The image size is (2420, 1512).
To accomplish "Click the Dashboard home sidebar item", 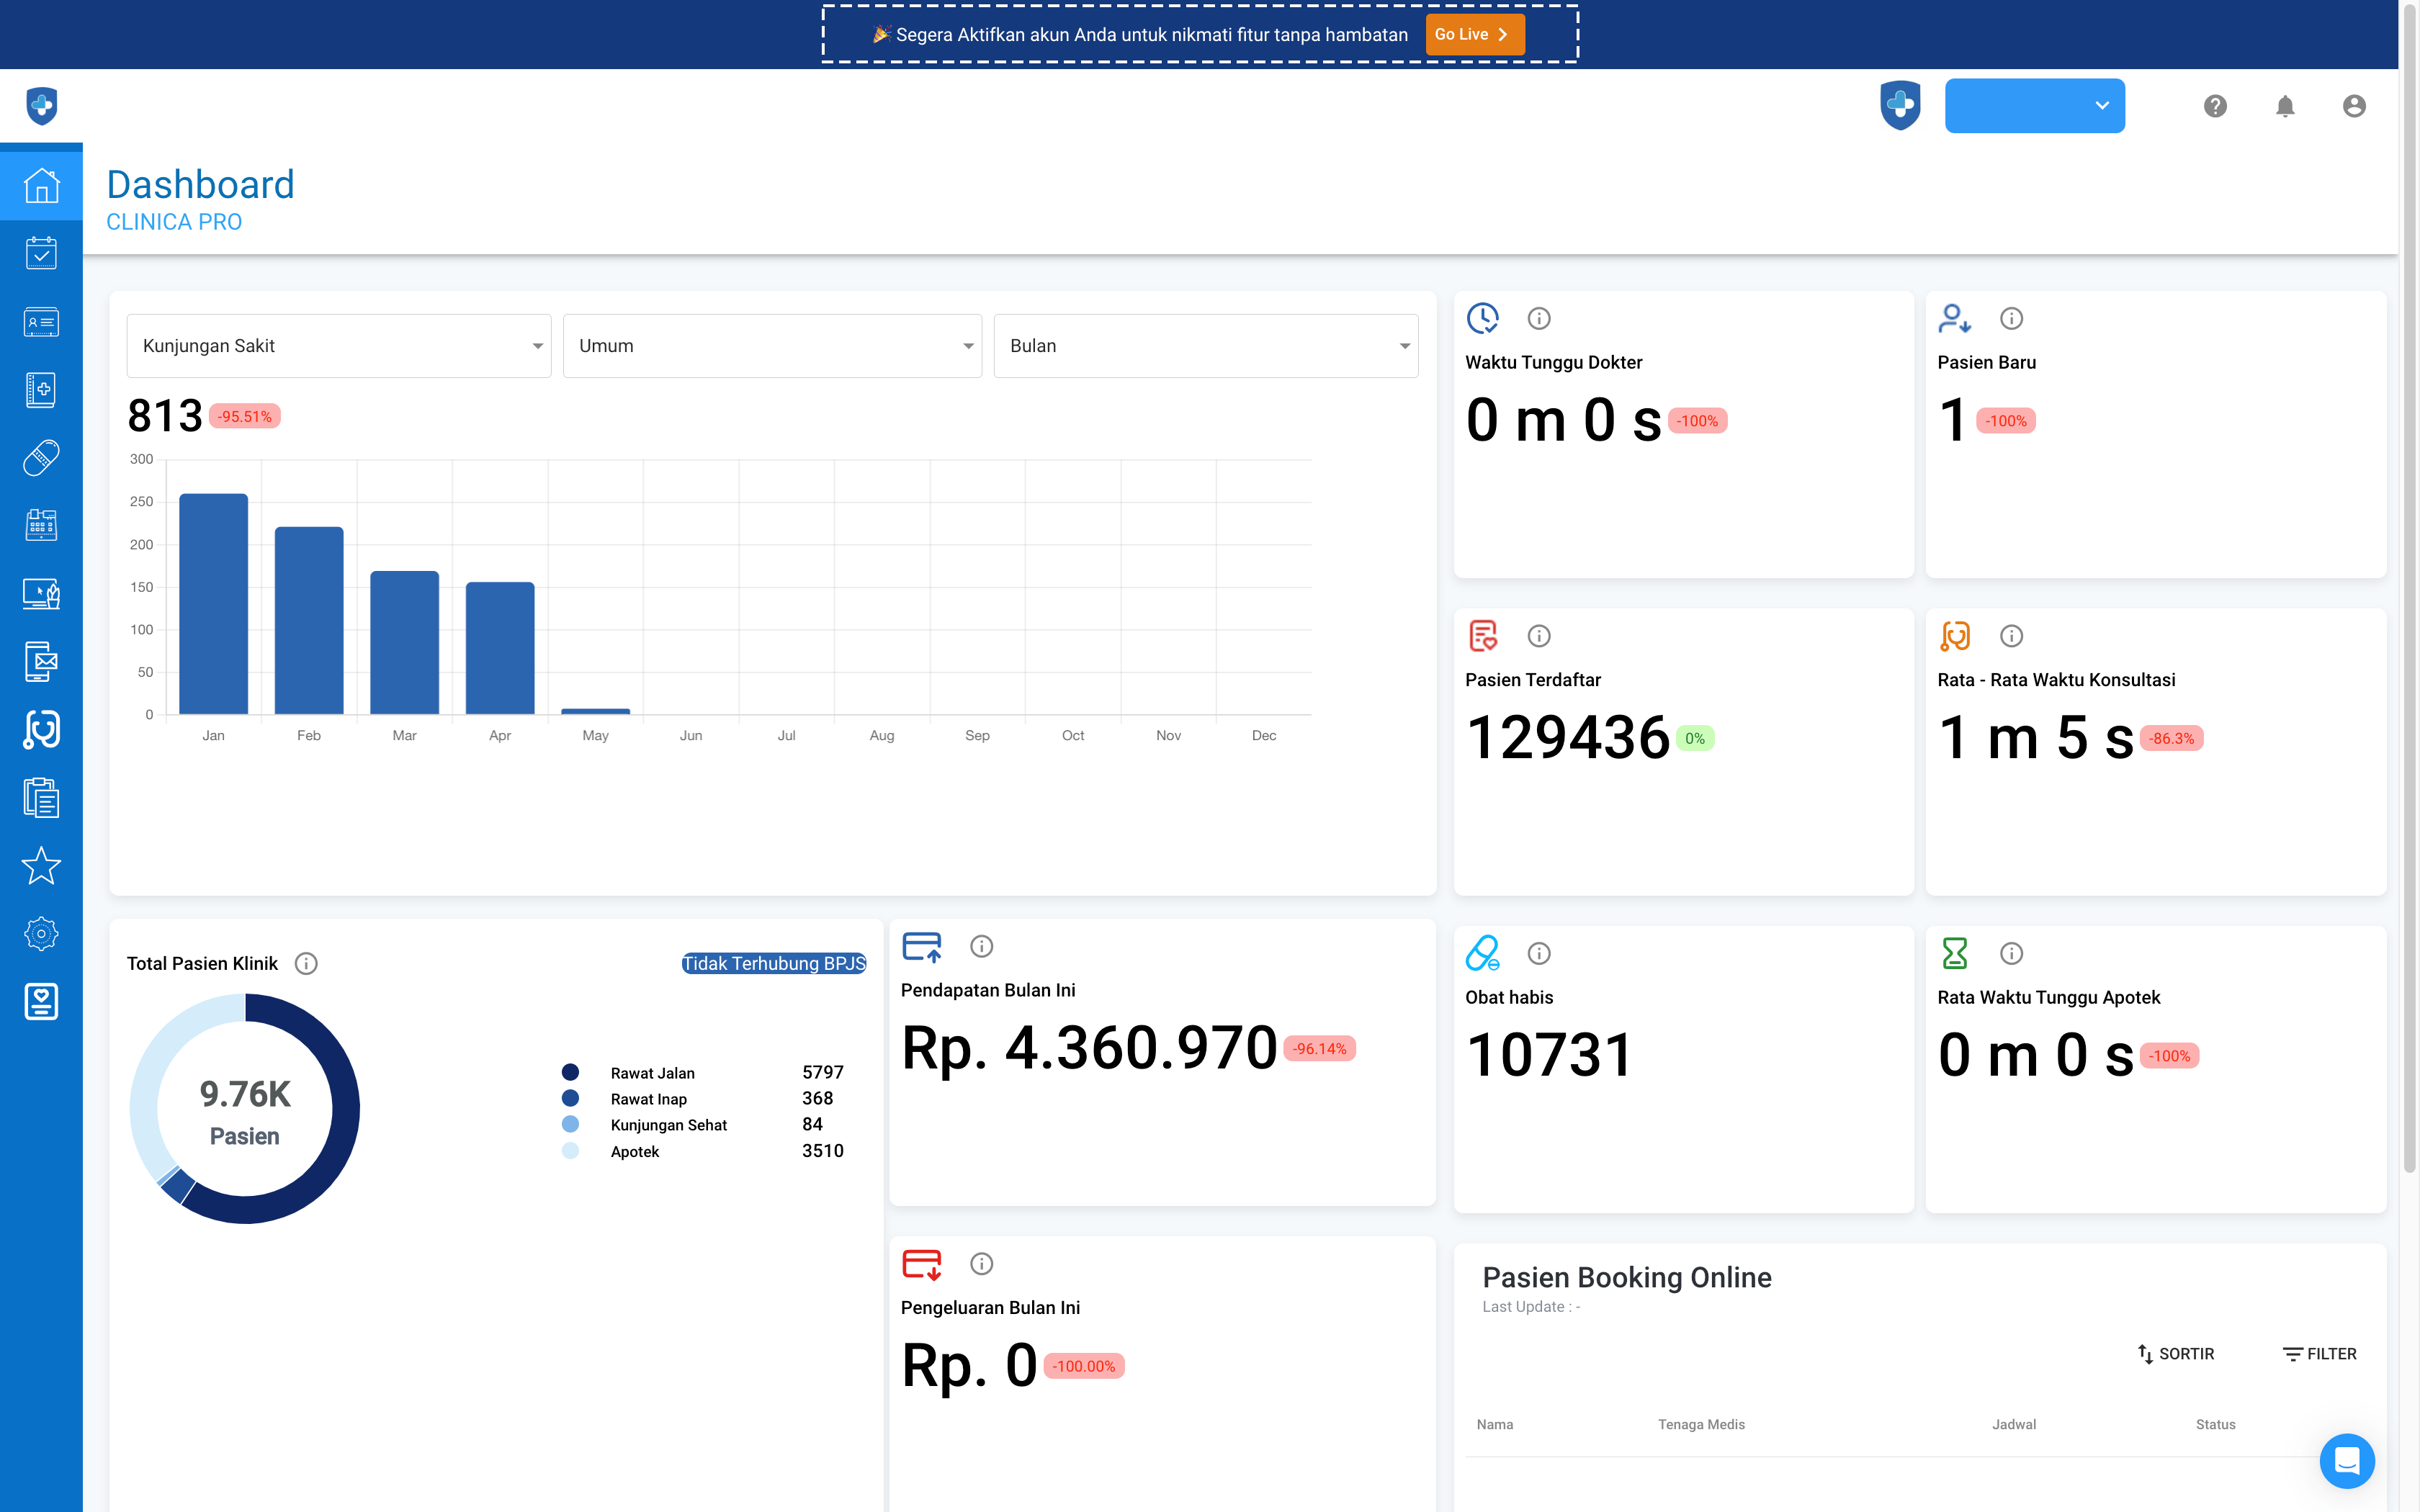I will tap(41, 186).
